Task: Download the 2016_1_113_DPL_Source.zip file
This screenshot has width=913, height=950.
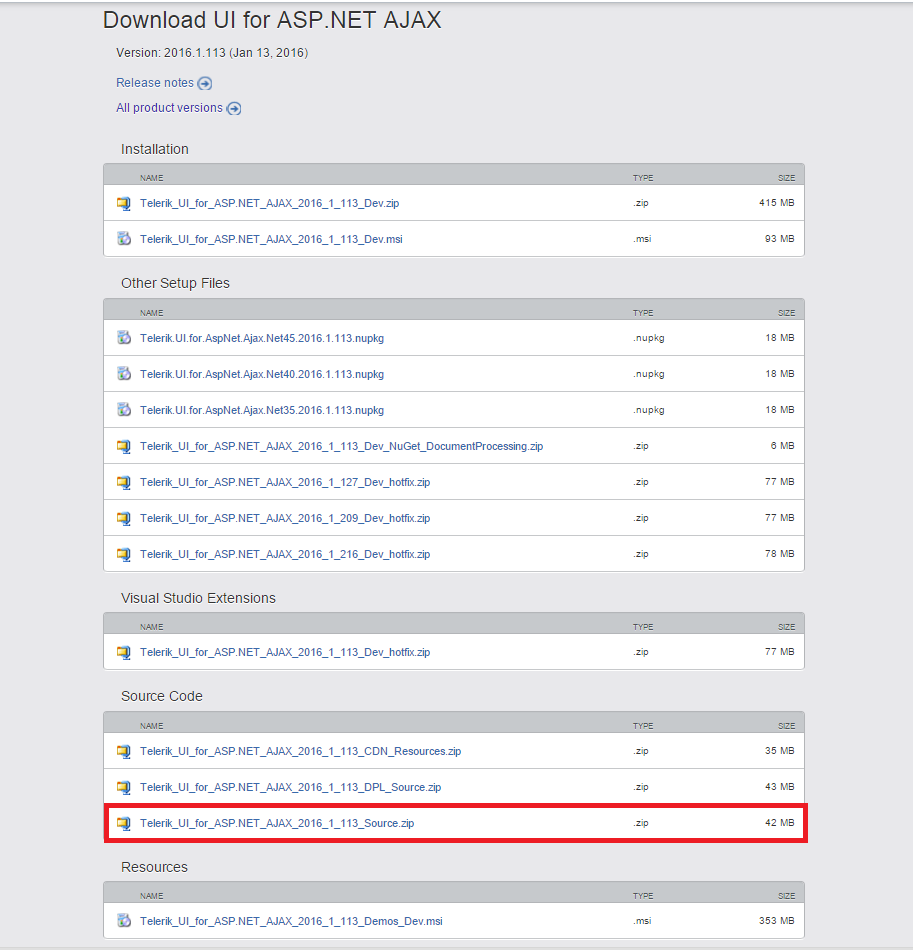Action: tap(290, 787)
